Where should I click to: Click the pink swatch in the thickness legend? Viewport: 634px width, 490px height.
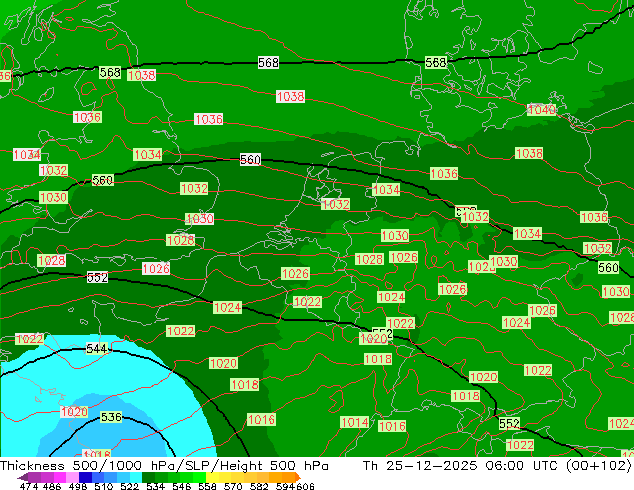(x=72, y=477)
